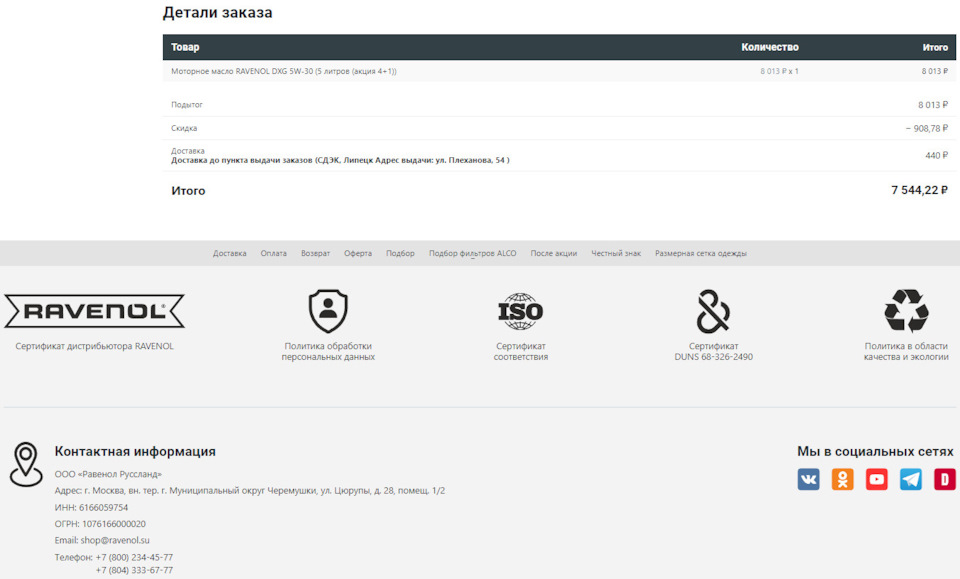Click the Детали заказа heading
Screen dimensions: 960x579
217,12
